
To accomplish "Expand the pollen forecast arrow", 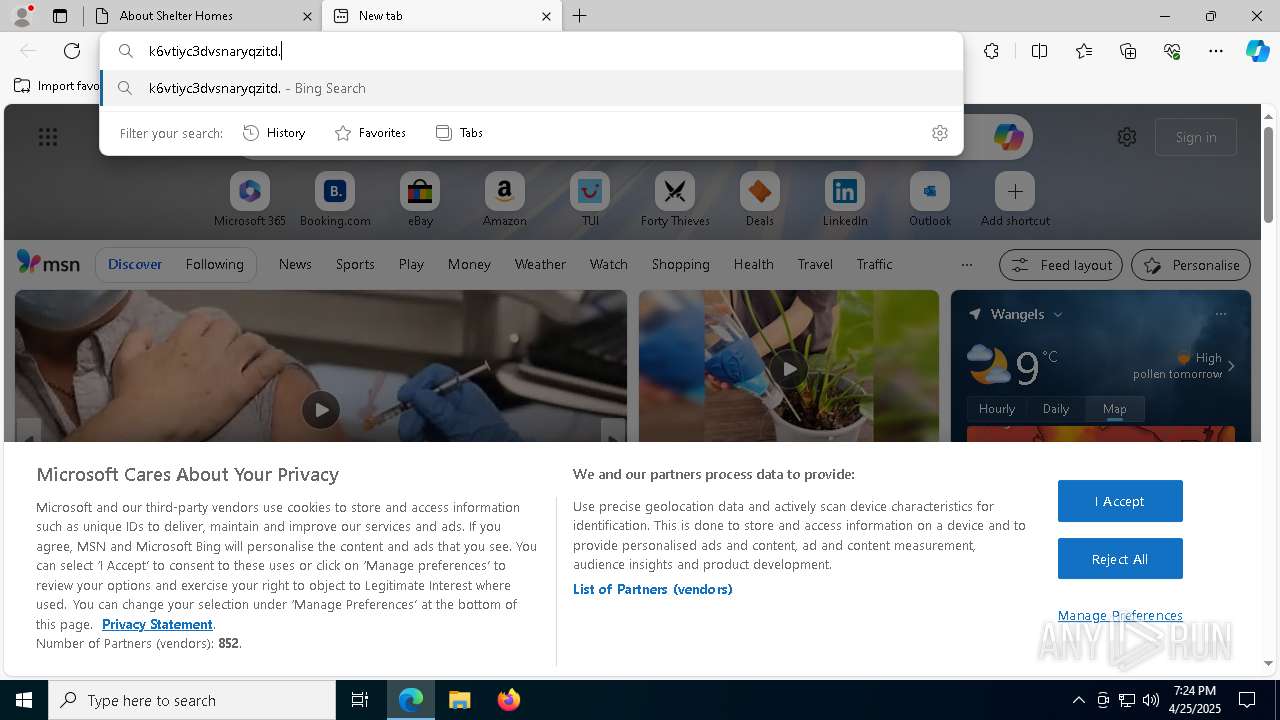I will tap(1231, 366).
